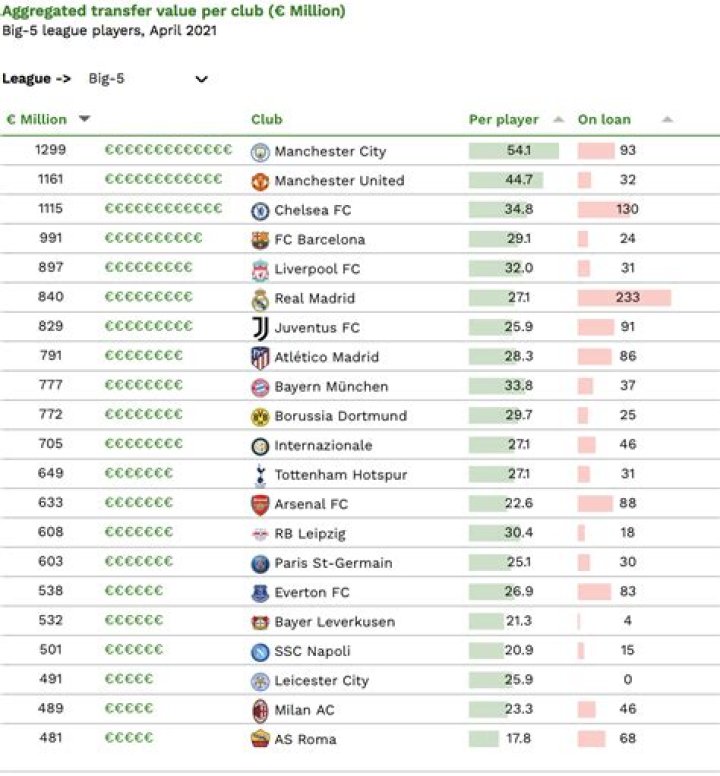Select the Club column header
The width and height of the screenshot is (720, 776).
coord(267,120)
